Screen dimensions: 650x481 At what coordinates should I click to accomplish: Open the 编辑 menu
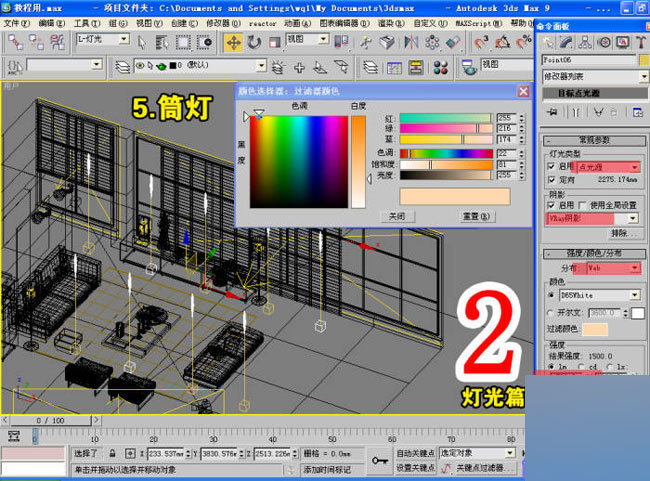(52, 23)
